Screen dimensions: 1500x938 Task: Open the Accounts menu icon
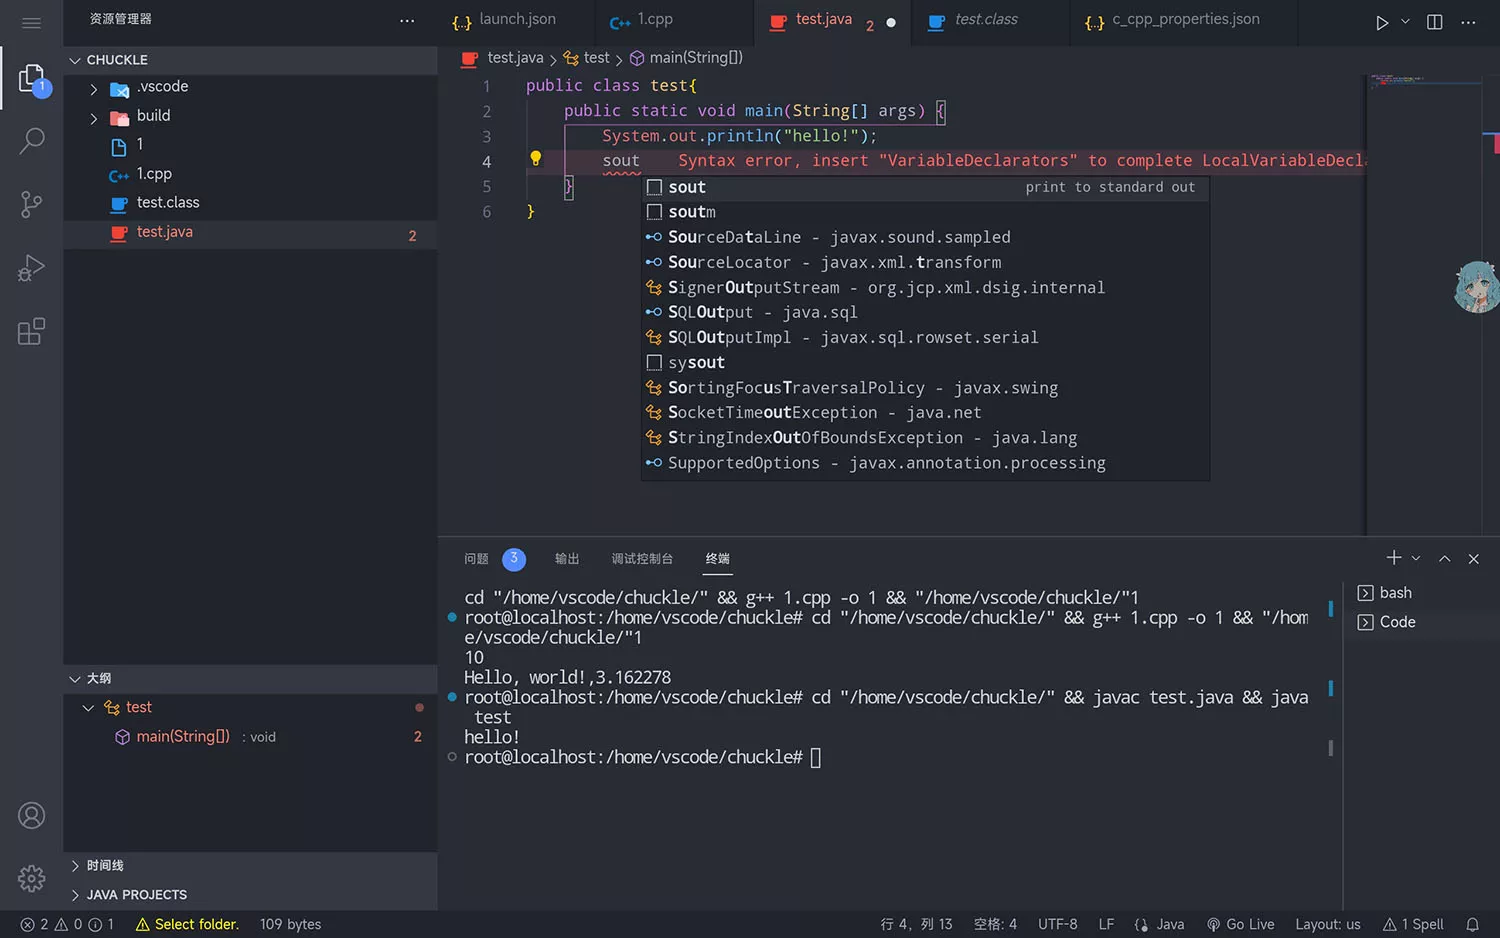point(32,816)
